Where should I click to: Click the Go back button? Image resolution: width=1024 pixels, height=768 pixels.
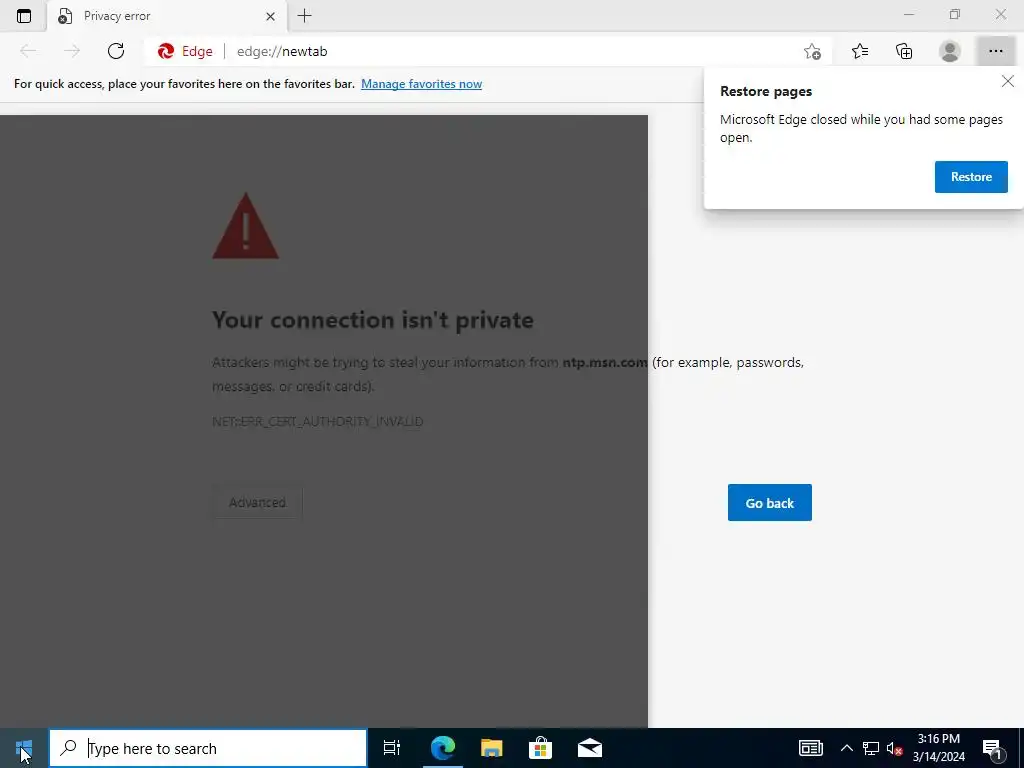(769, 503)
